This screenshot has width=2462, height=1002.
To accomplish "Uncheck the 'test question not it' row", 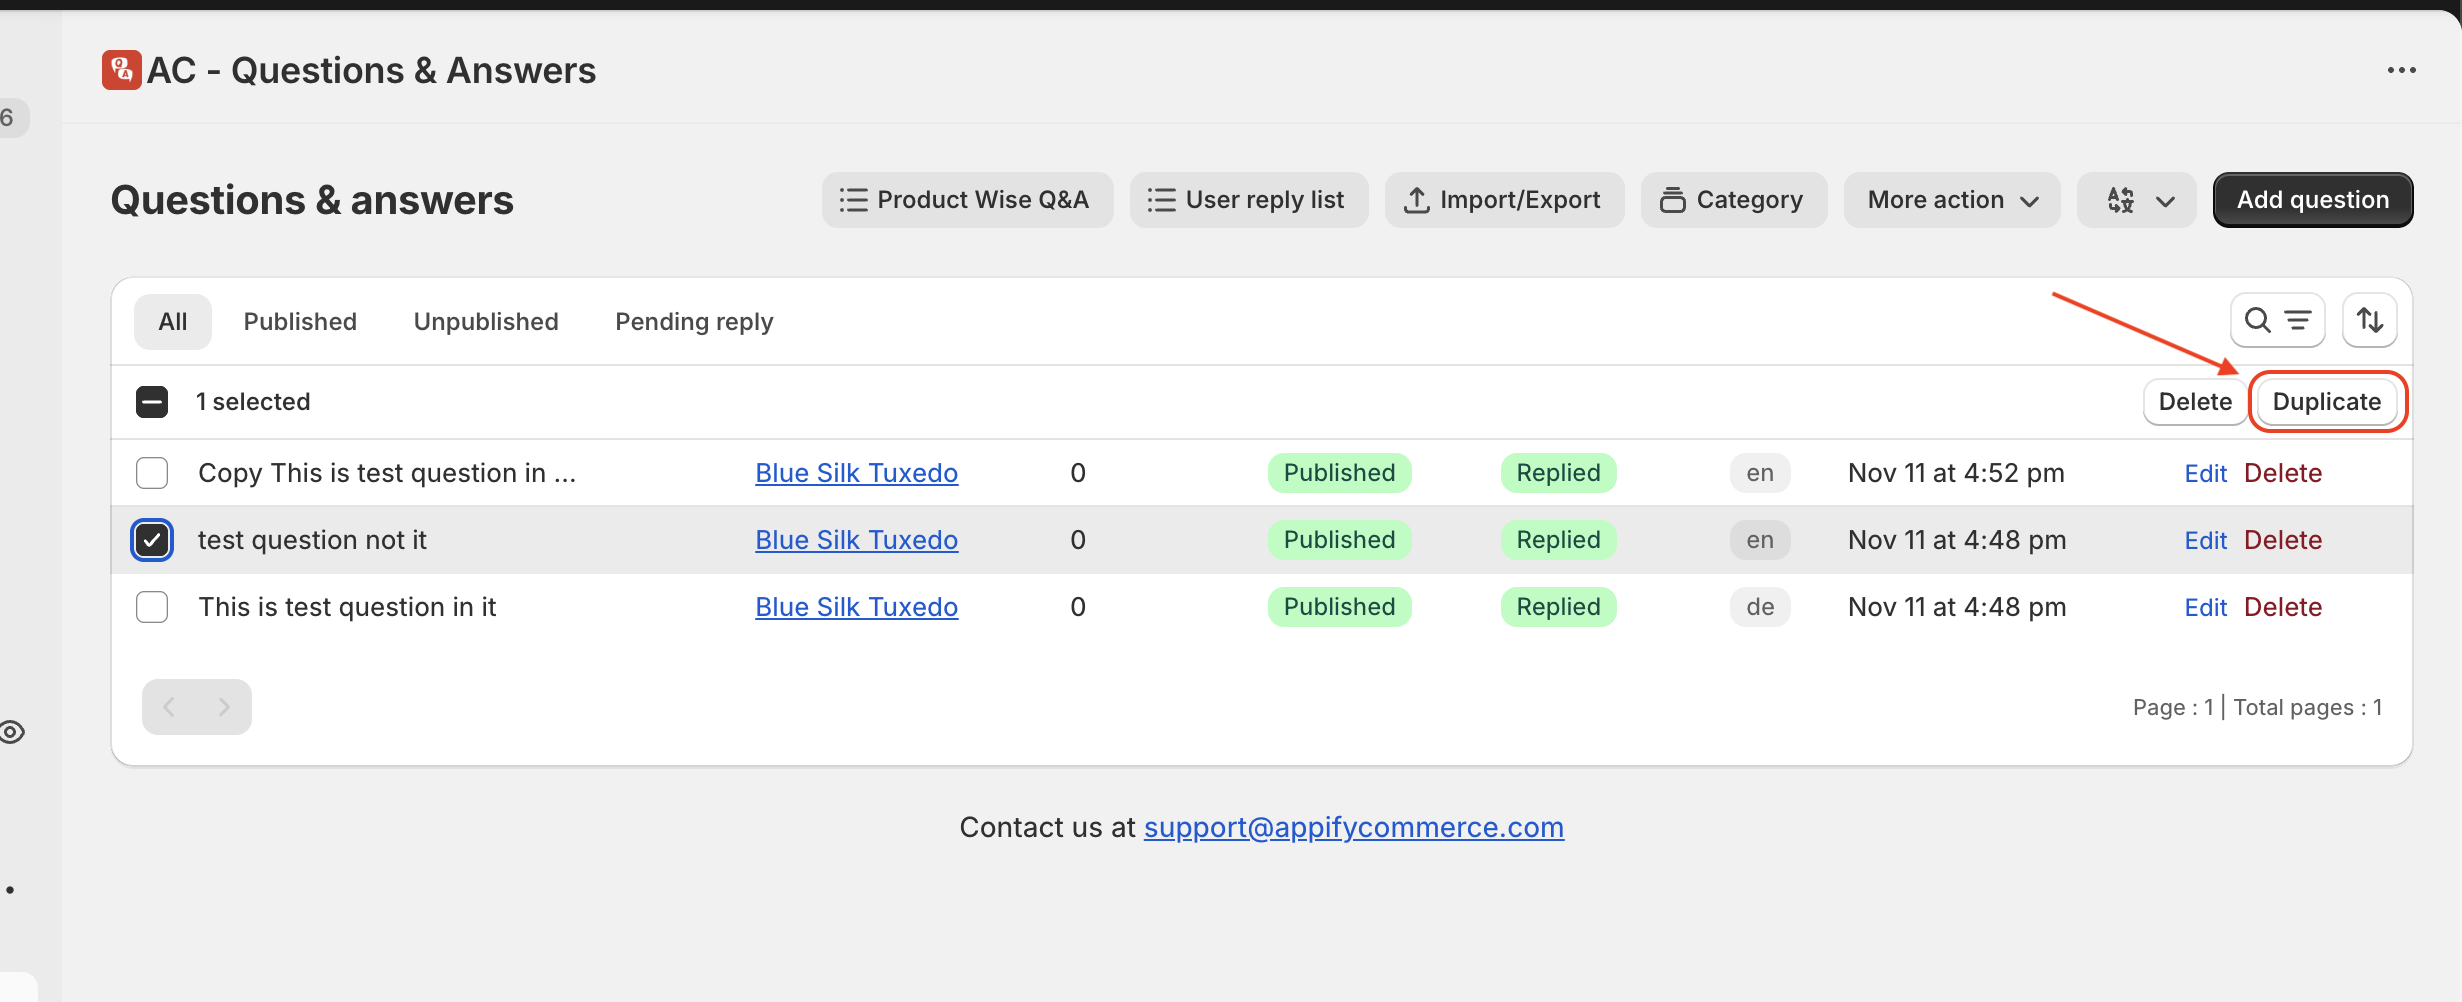I will 152,540.
